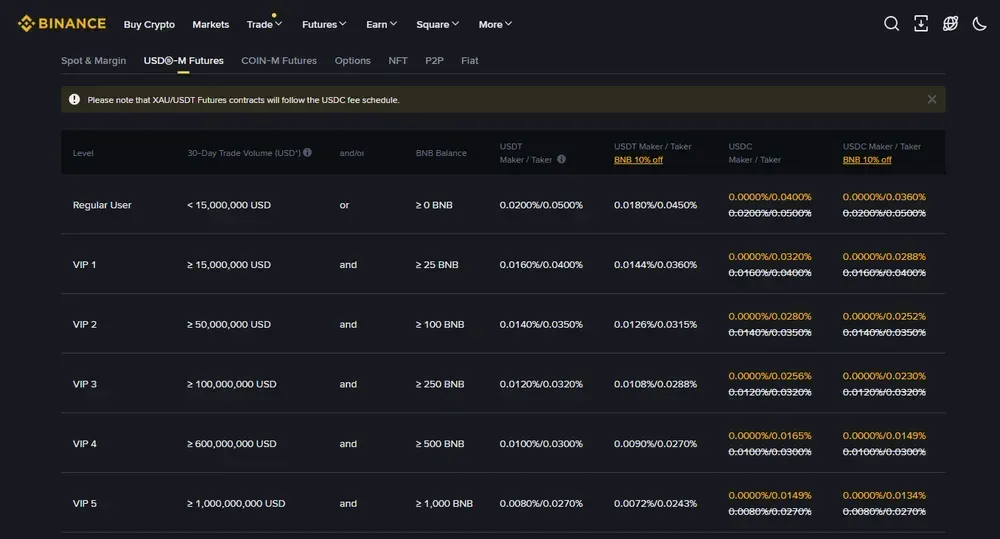Go to Buy Crypto page
The width and height of the screenshot is (1000, 539).
tap(149, 24)
